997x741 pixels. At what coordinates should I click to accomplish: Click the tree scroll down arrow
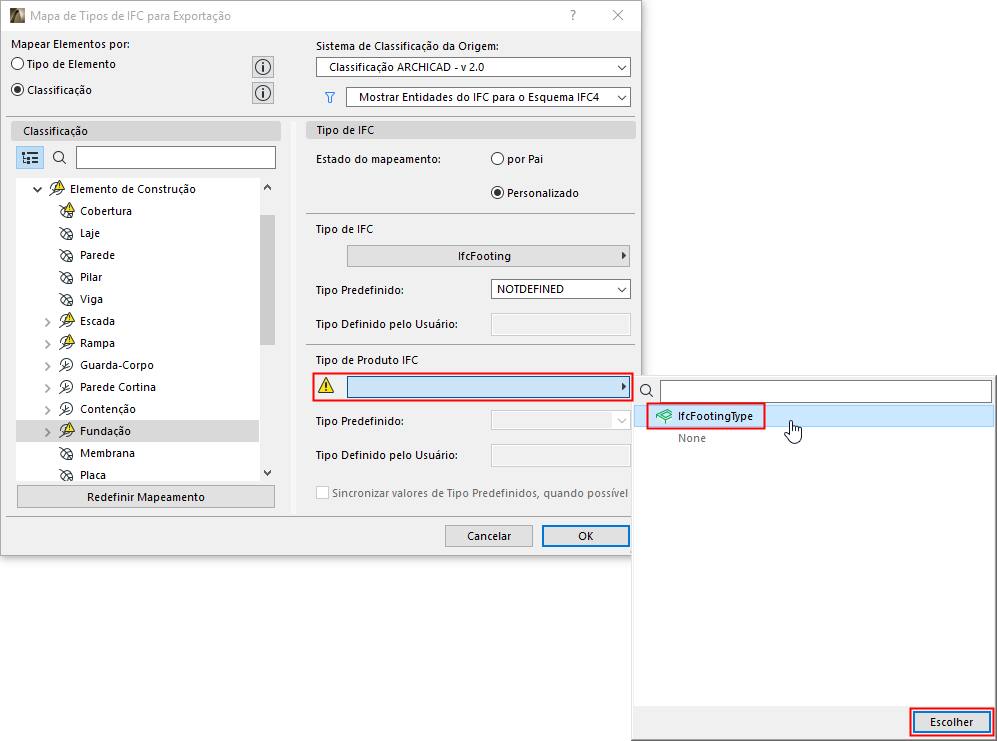coord(268,473)
